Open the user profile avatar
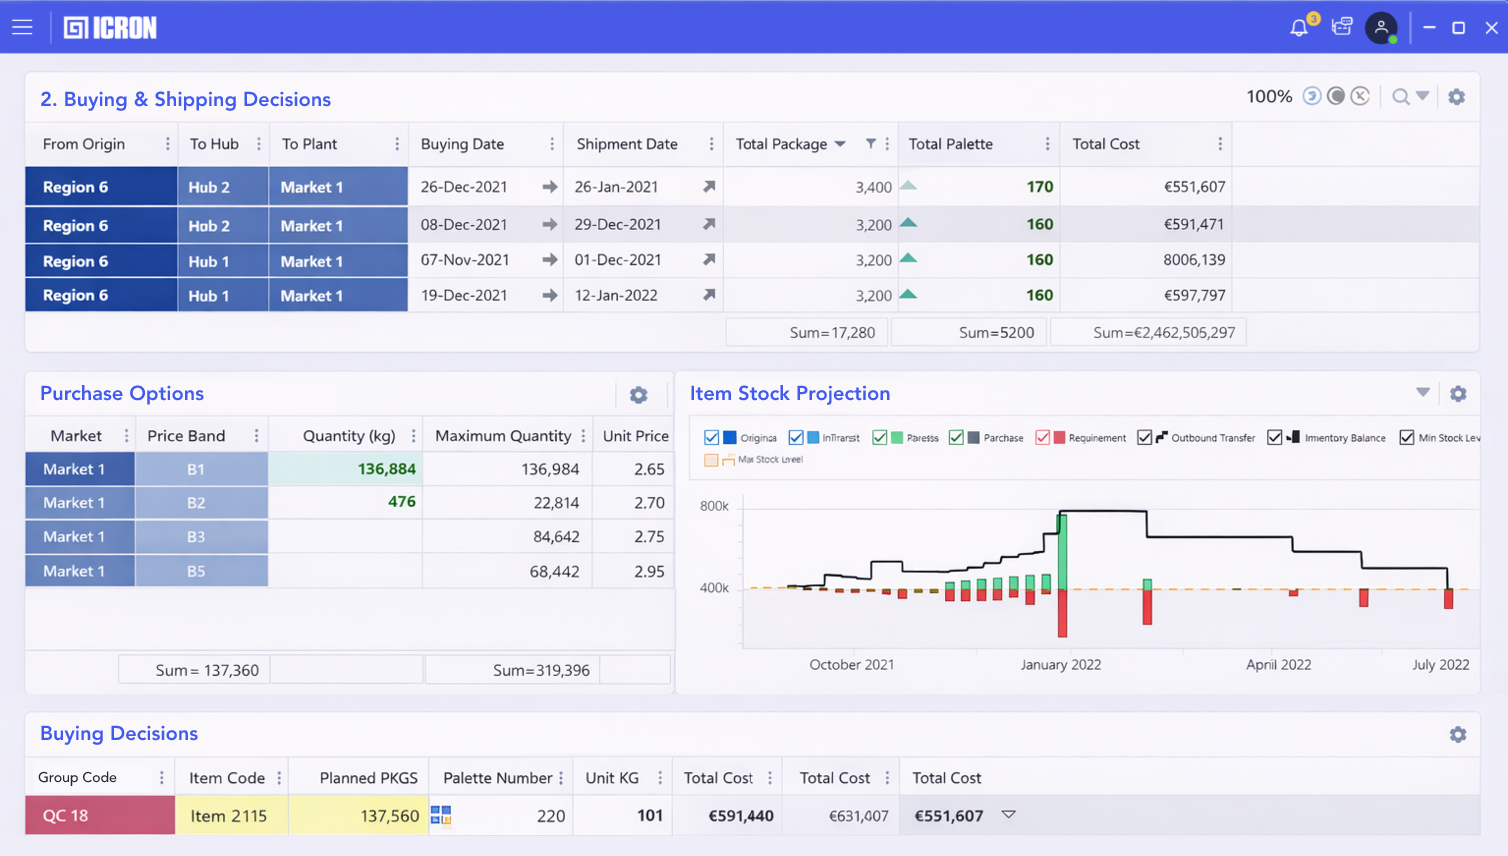1508x856 pixels. pyautogui.click(x=1381, y=28)
